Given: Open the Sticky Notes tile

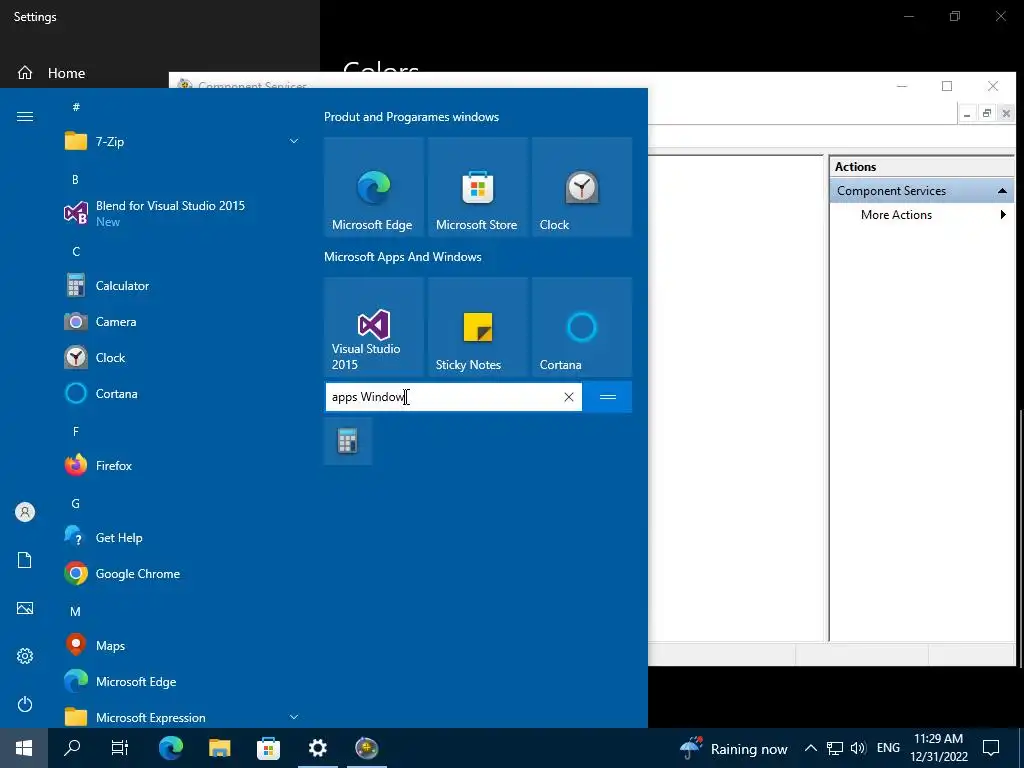Looking at the screenshot, I should [x=477, y=327].
